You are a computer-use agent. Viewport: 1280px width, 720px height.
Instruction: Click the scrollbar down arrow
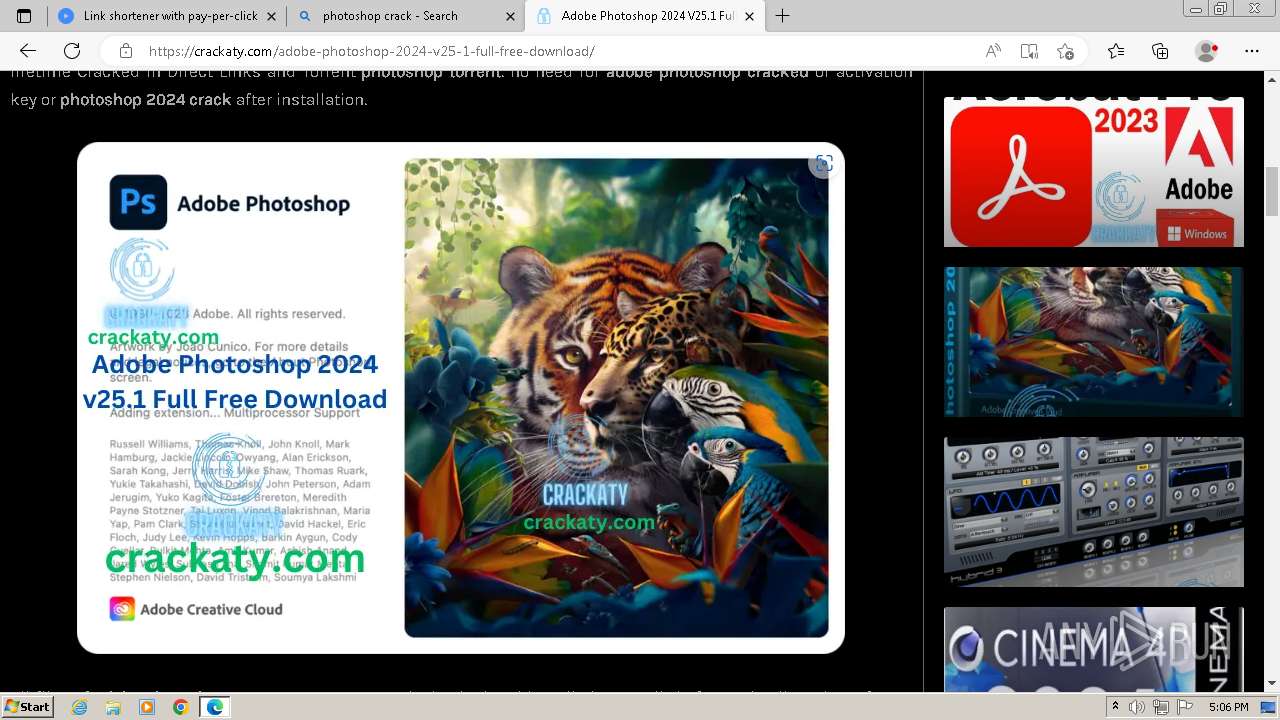(x=1272, y=684)
